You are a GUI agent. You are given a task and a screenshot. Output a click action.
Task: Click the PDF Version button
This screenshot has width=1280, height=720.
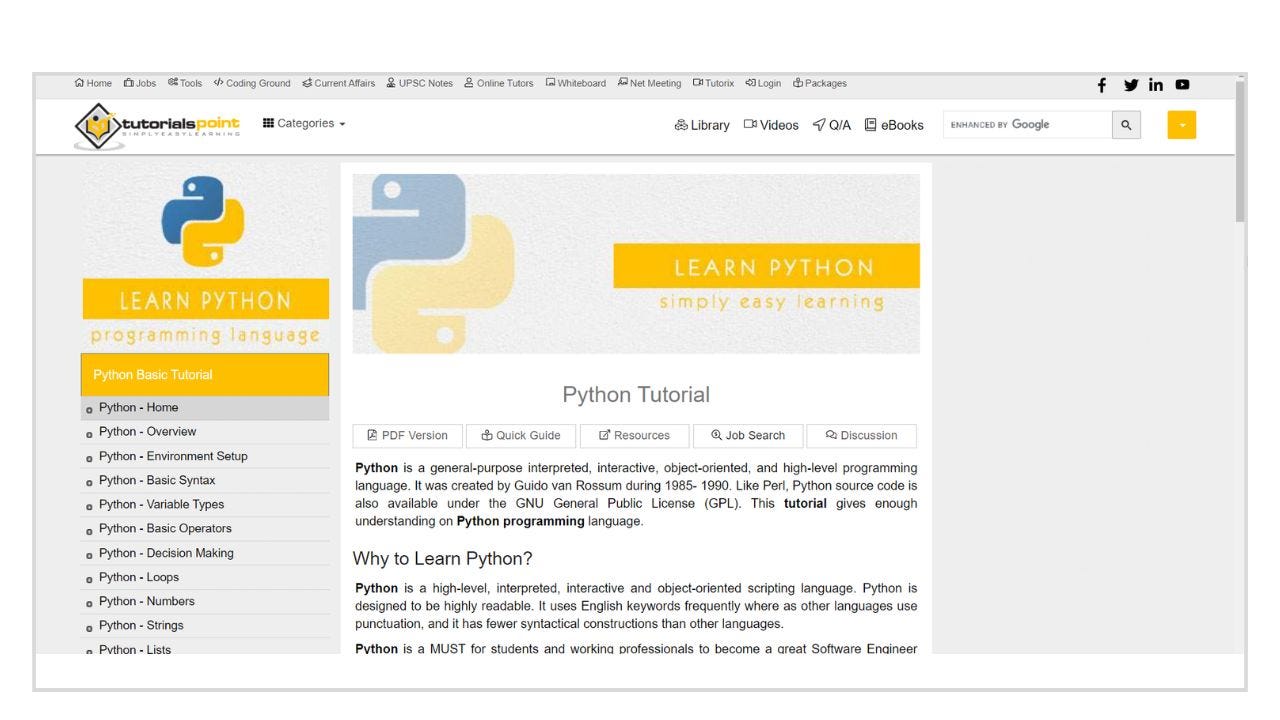pos(407,435)
